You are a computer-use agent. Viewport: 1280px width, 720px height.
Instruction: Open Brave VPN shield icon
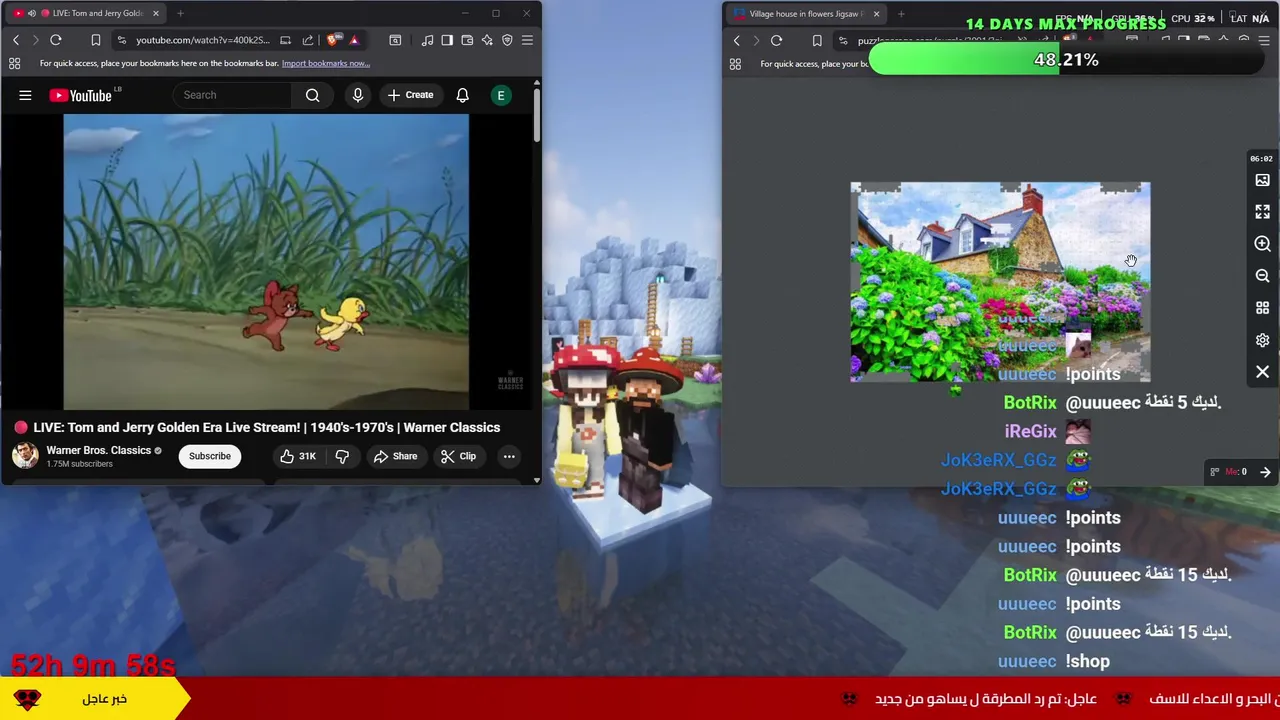(507, 40)
